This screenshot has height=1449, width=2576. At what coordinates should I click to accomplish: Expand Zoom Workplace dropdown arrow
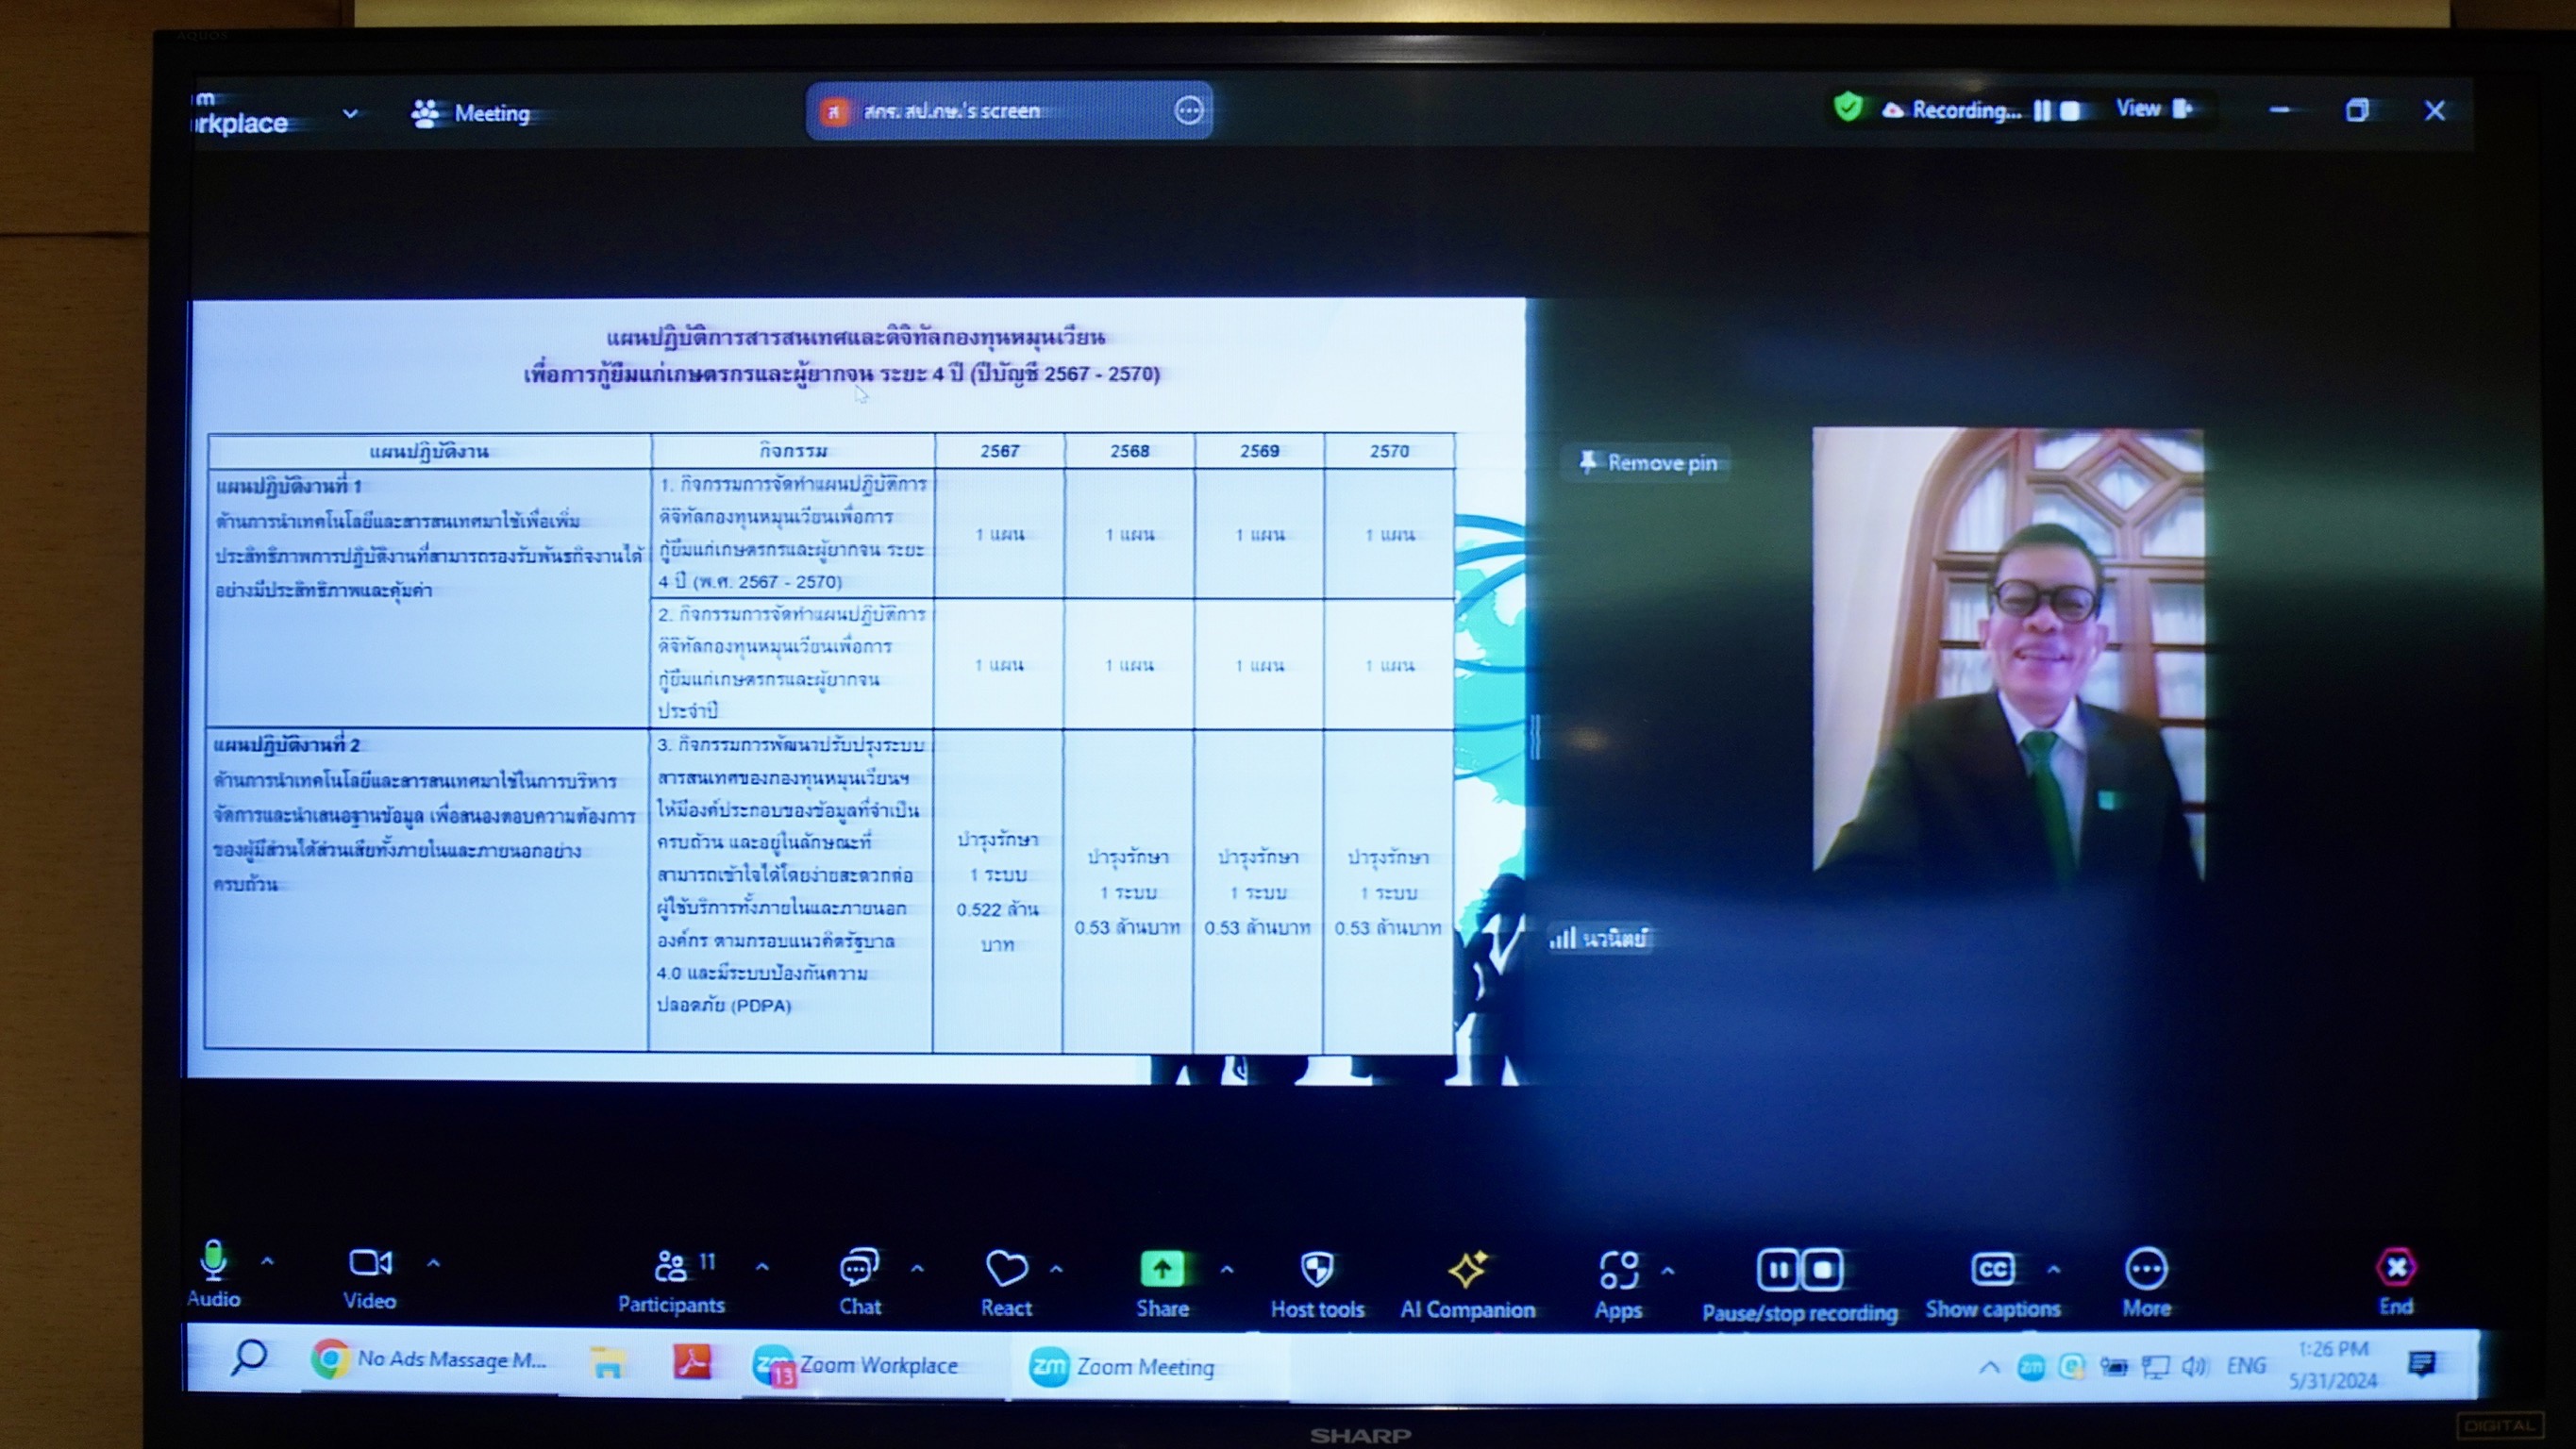[x=350, y=113]
